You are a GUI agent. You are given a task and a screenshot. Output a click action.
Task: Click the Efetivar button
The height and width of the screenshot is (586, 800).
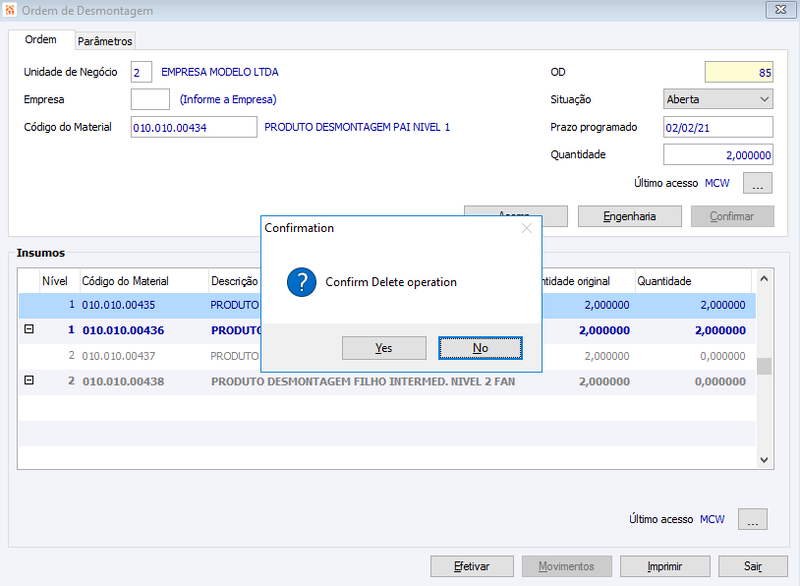pos(472,566)
